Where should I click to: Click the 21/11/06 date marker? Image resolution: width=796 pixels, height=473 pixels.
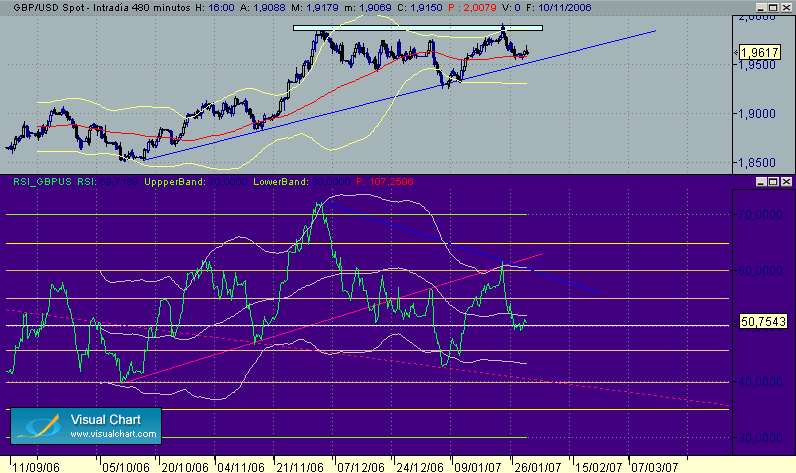coord(300,467)
